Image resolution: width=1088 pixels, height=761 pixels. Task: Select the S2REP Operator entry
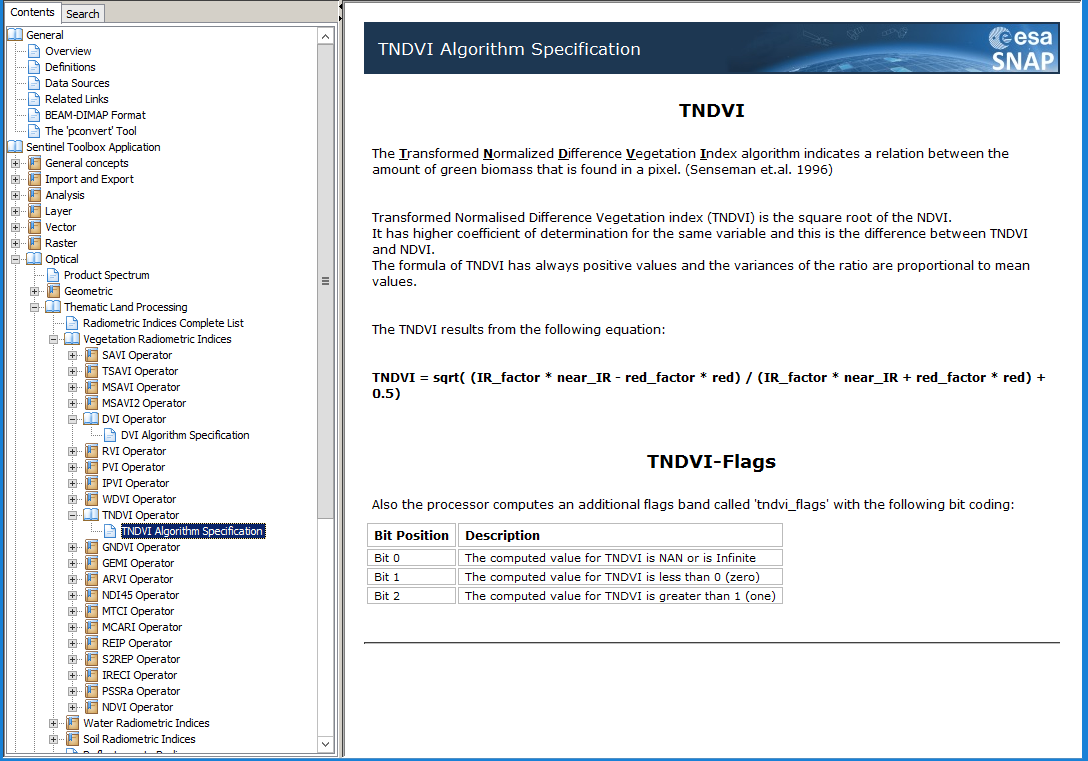141,659
